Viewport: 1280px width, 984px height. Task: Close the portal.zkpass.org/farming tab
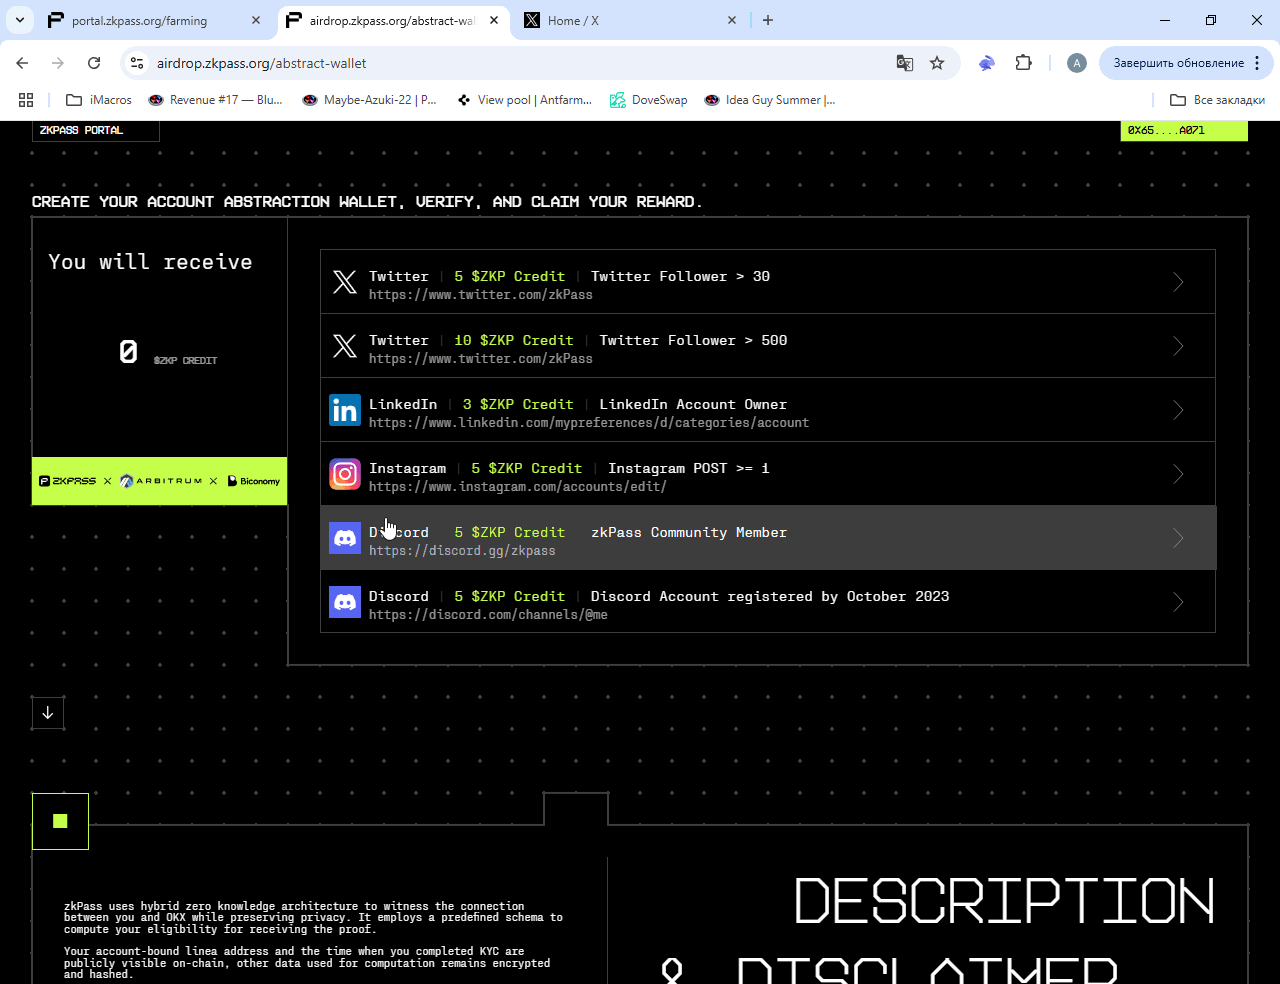pyautogui.click(x=256, y=20)
